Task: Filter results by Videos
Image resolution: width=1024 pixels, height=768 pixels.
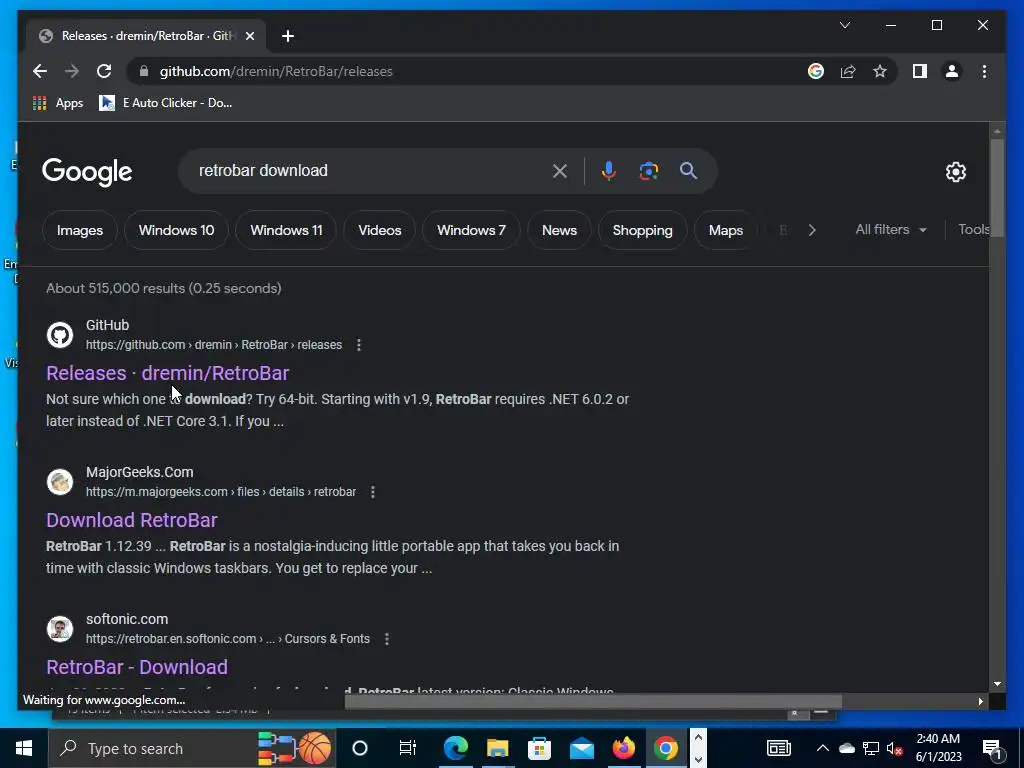Action: pyautogui.click(x=379, y=230)
